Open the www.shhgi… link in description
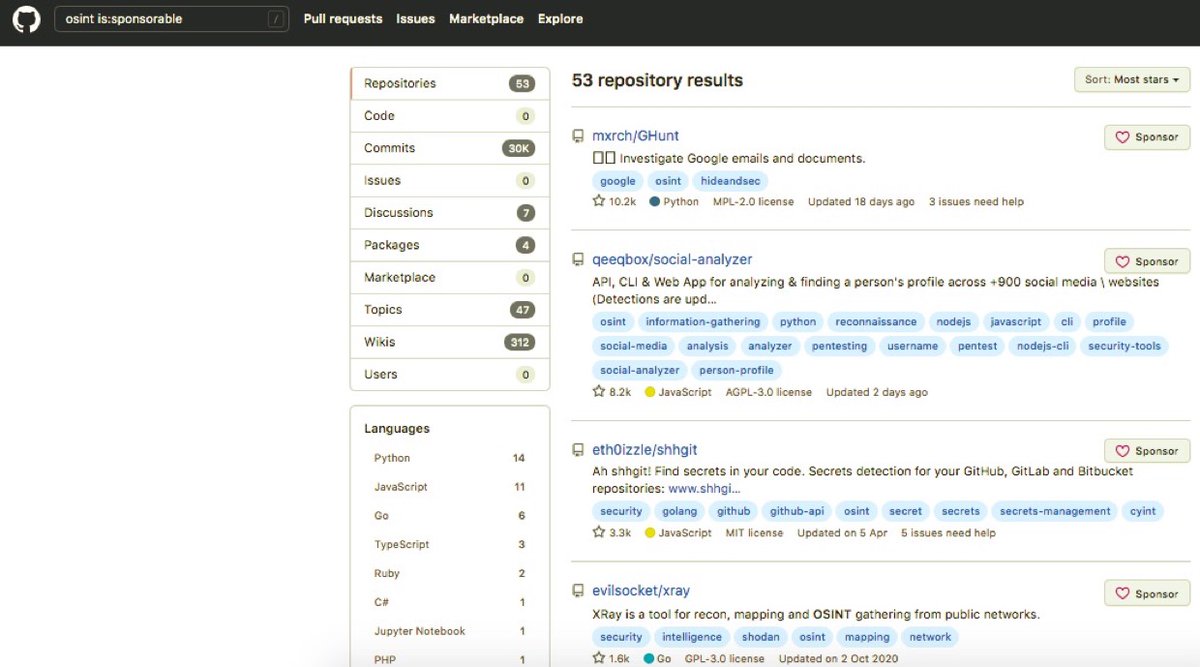This screenshot has width=1200, height=667. pyautogui.click(x=704, y=489)
